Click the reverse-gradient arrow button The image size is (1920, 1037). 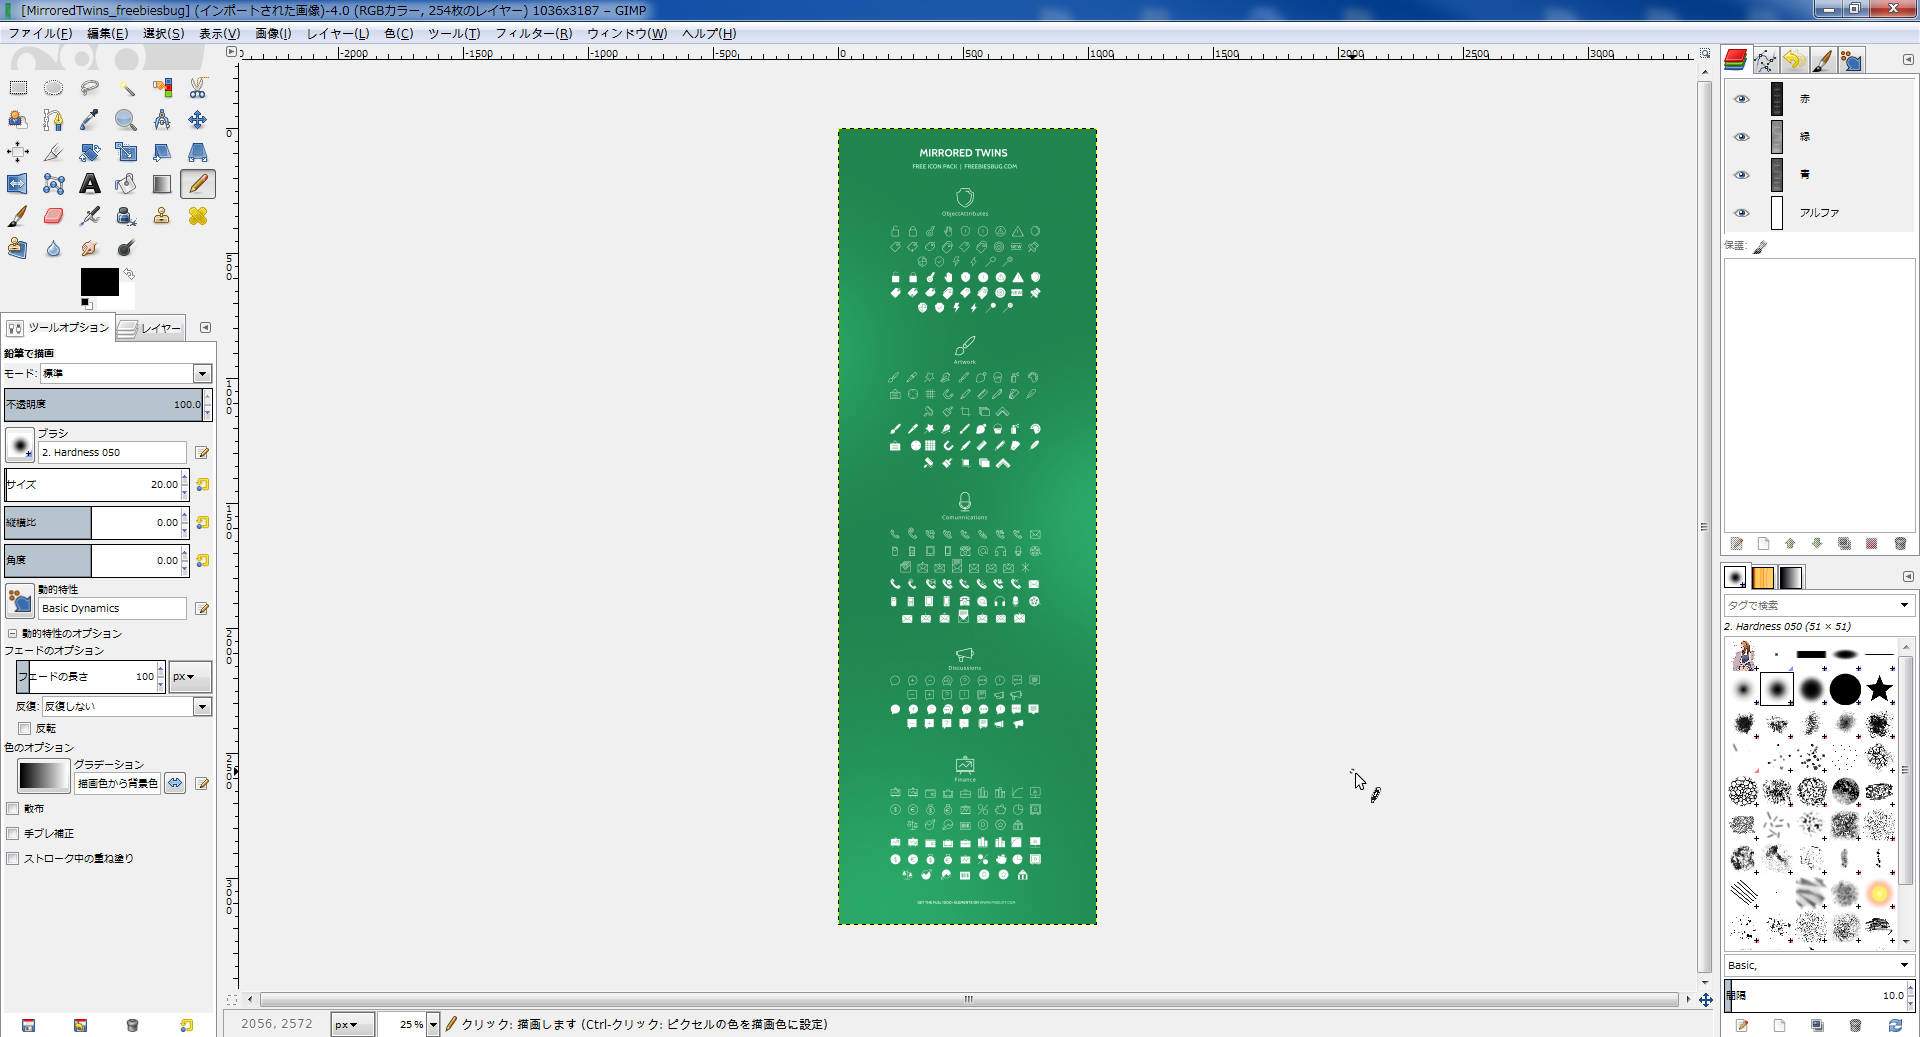[175, 783]
